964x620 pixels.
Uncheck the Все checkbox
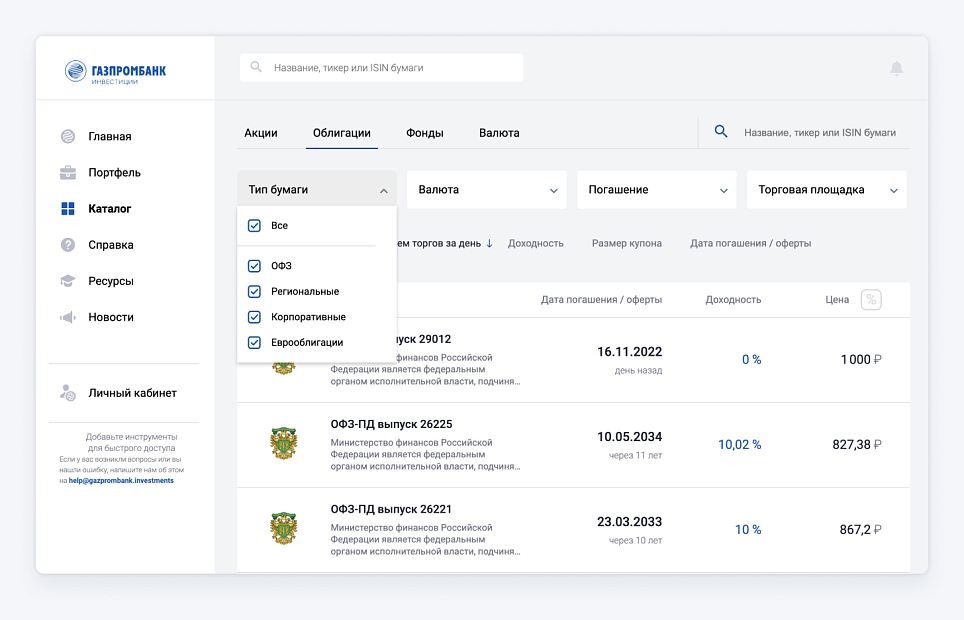point(254,226)
